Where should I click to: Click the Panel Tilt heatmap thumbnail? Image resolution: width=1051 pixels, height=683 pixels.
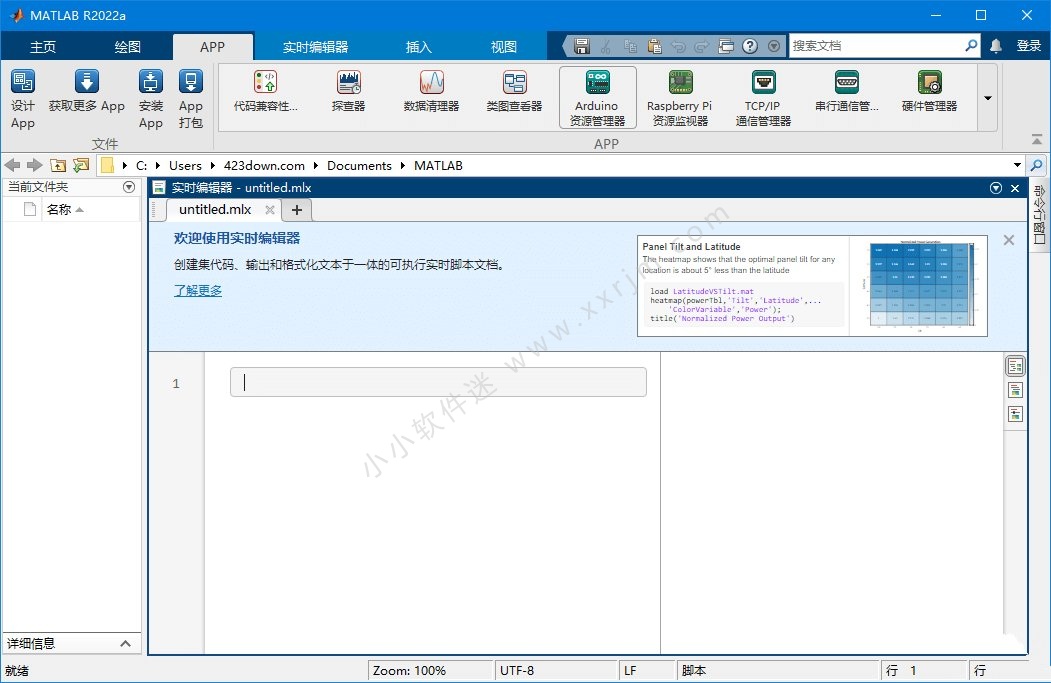point(919,285)
